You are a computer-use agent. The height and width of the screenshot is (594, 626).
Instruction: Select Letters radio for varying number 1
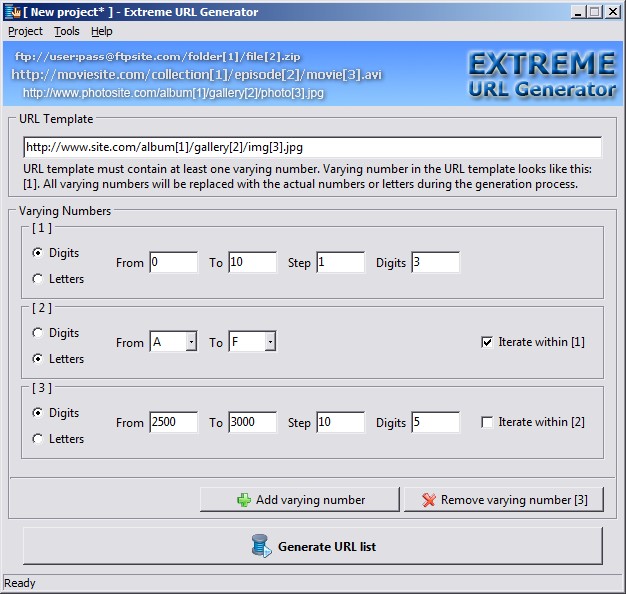point(39,279)
